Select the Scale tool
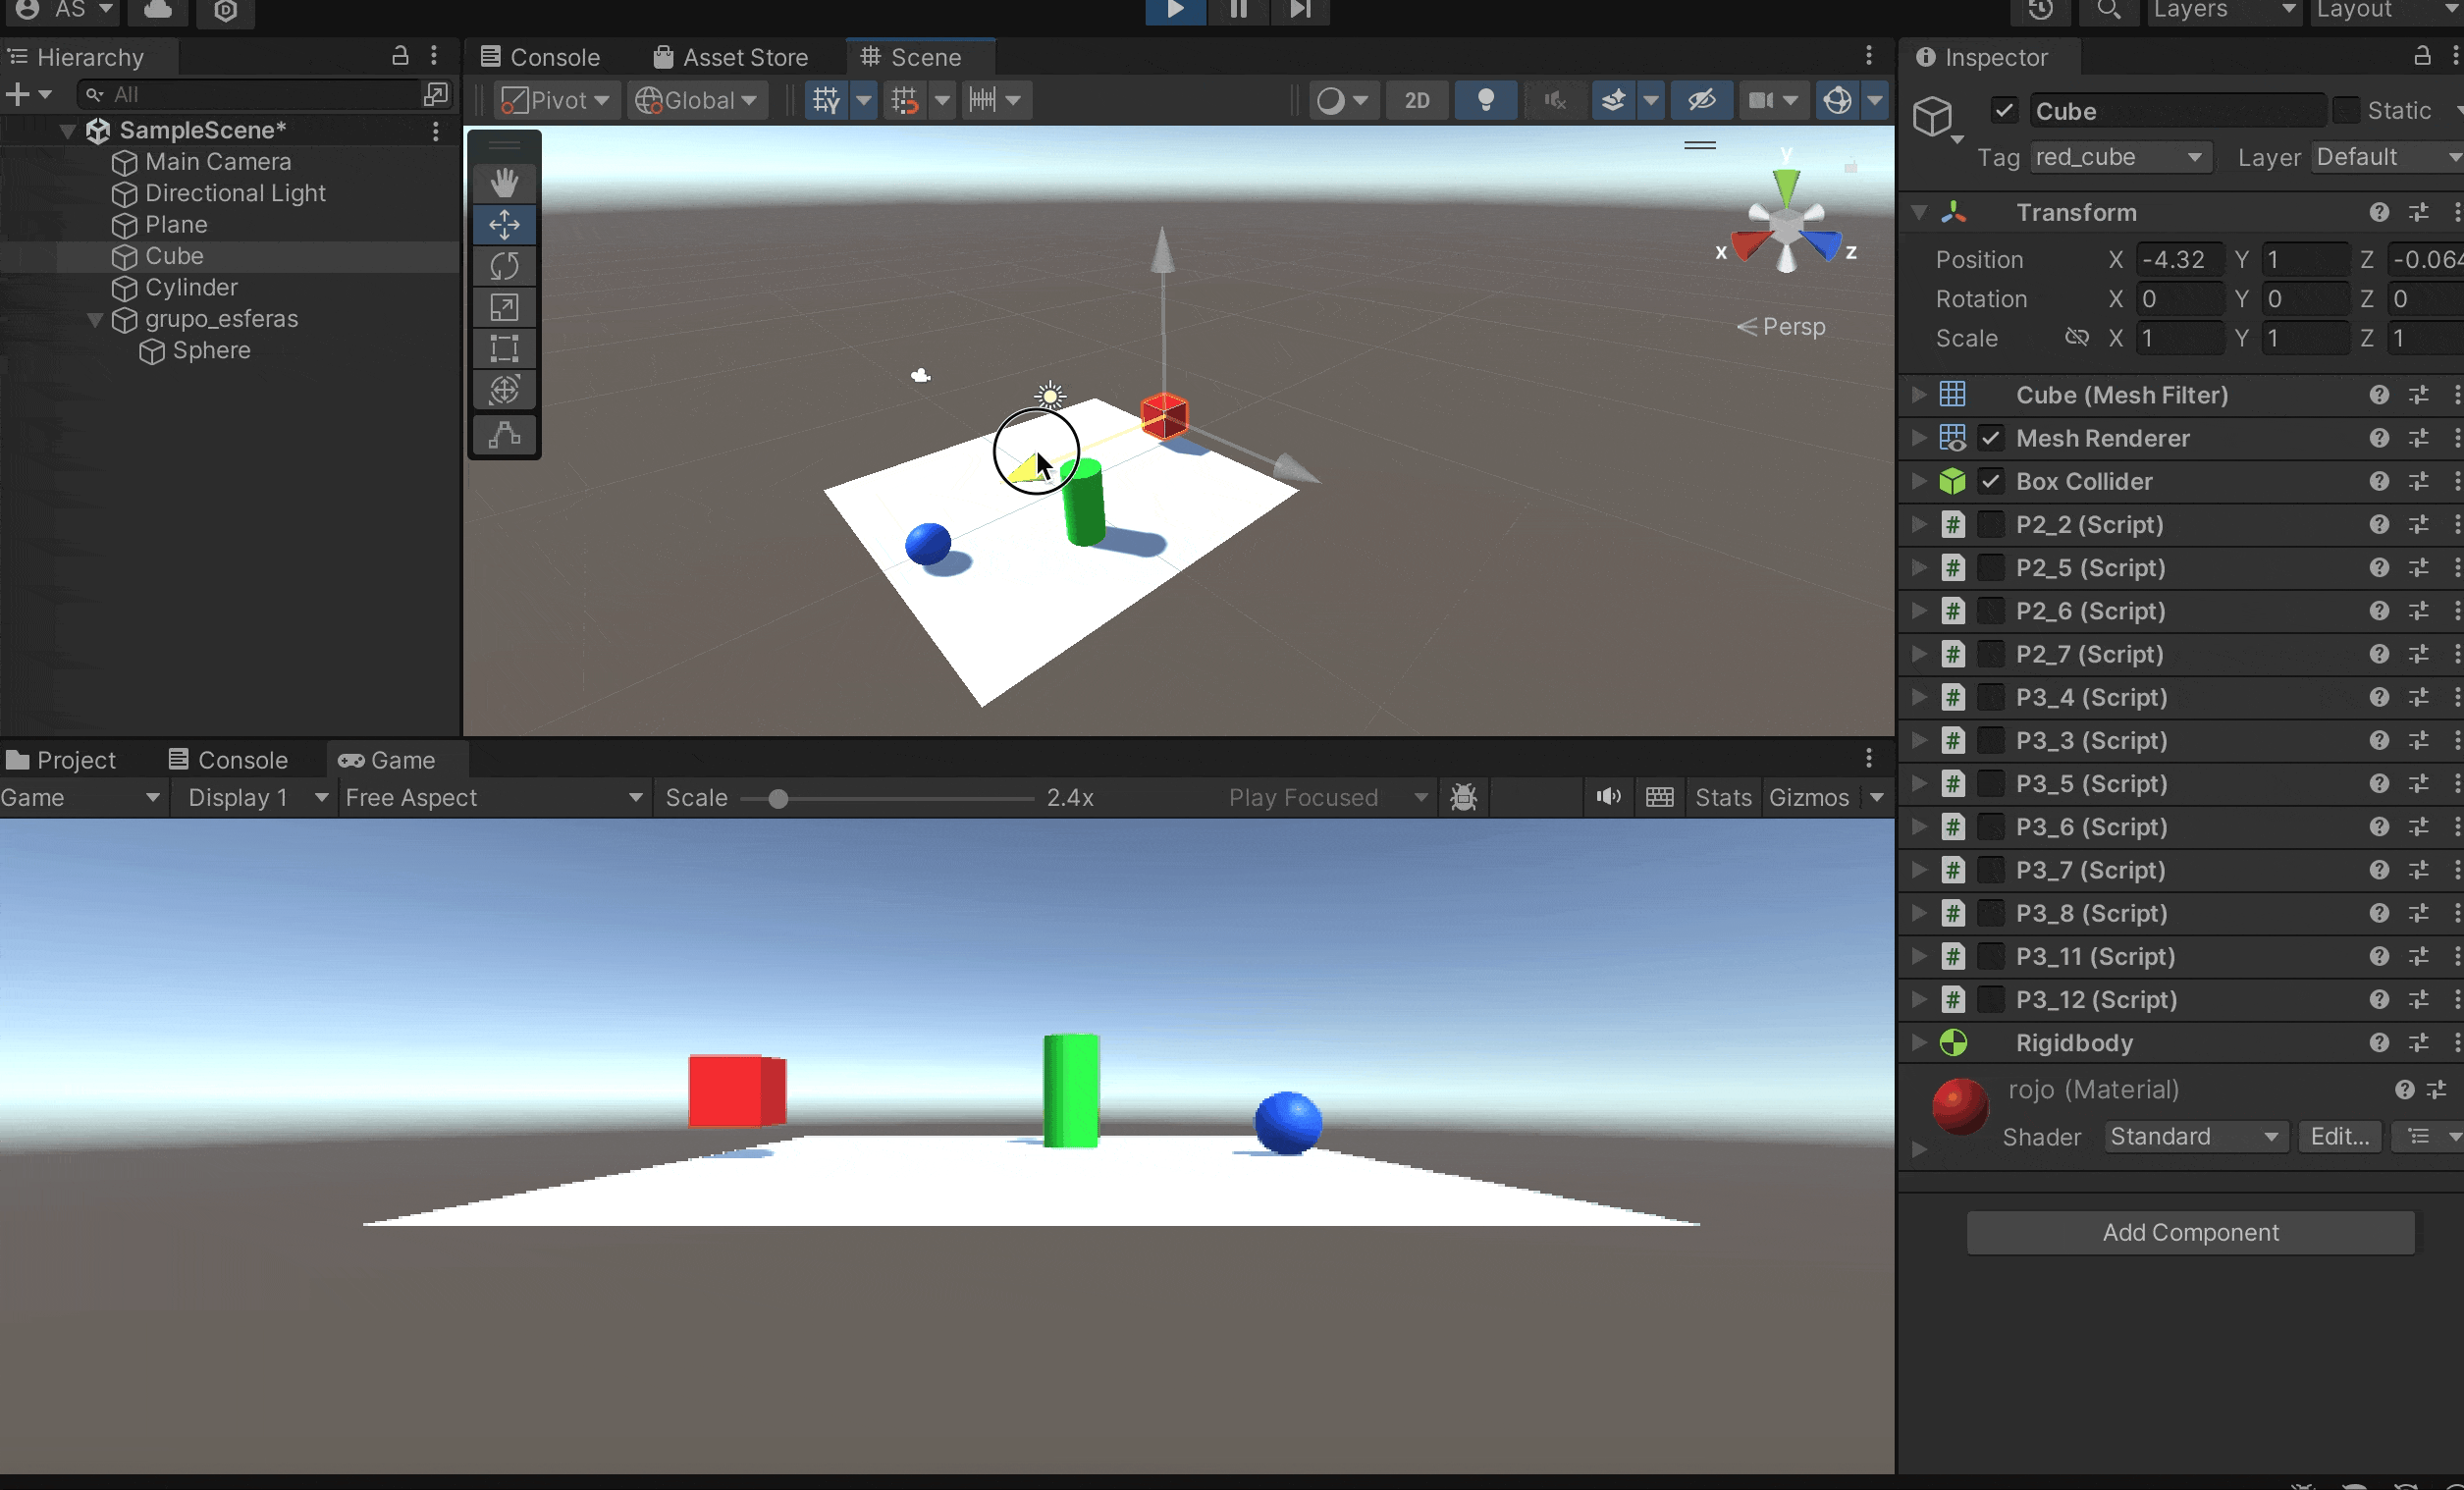This screenshot has height=1490, width=2464. 504,307
